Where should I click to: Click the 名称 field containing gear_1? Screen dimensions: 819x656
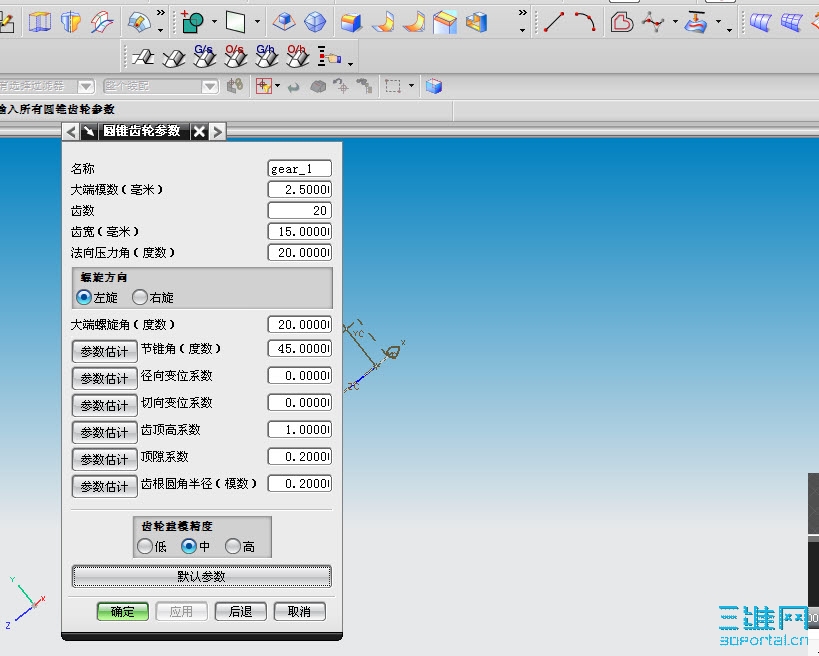coord(300,169)
